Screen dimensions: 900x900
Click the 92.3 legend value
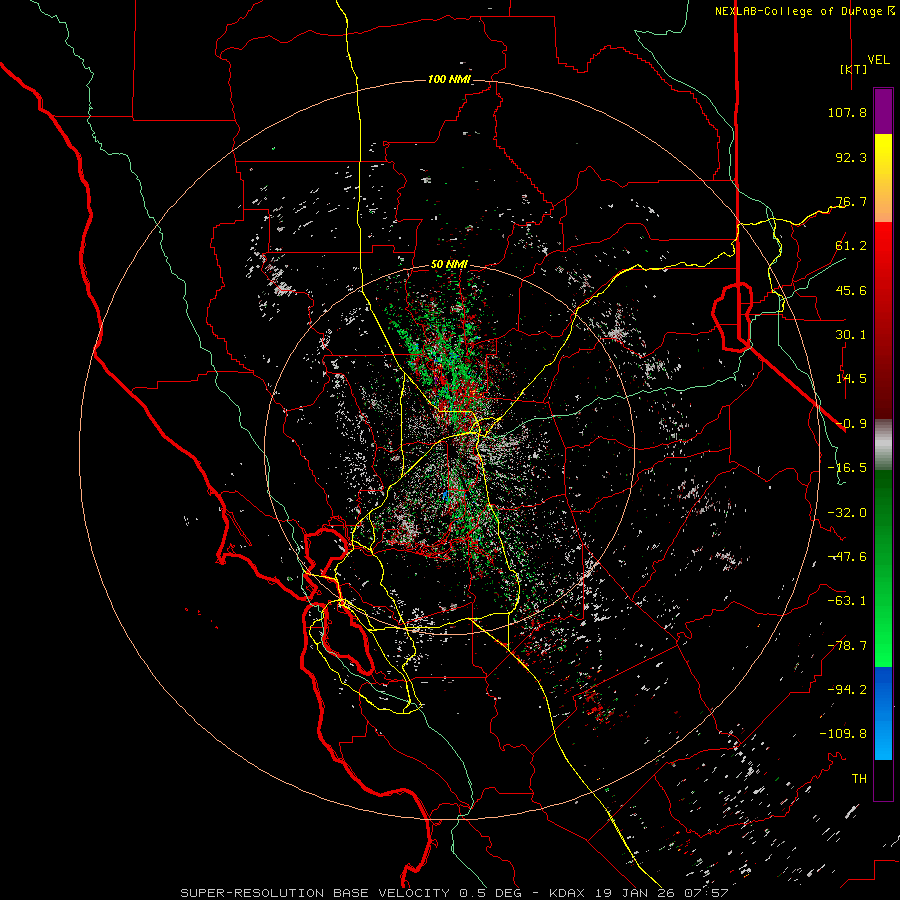tap(851, 157)
